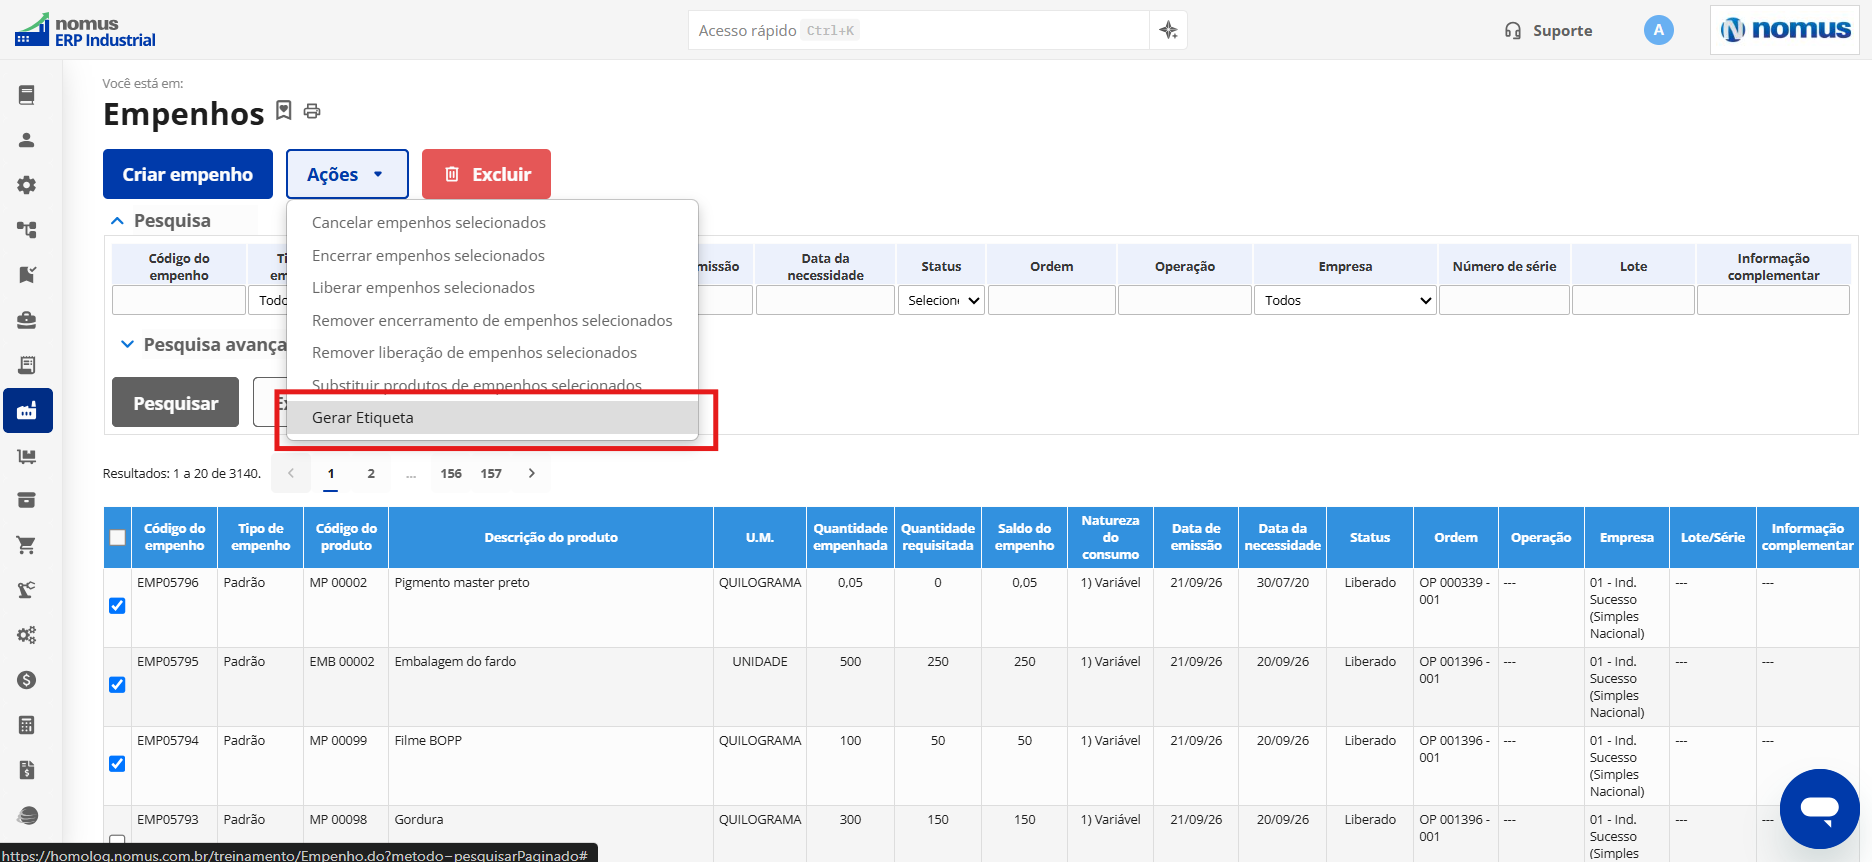The image size is (1872, 862).
Task: Click the user avatar A icon
Action: click(1658, 30)
